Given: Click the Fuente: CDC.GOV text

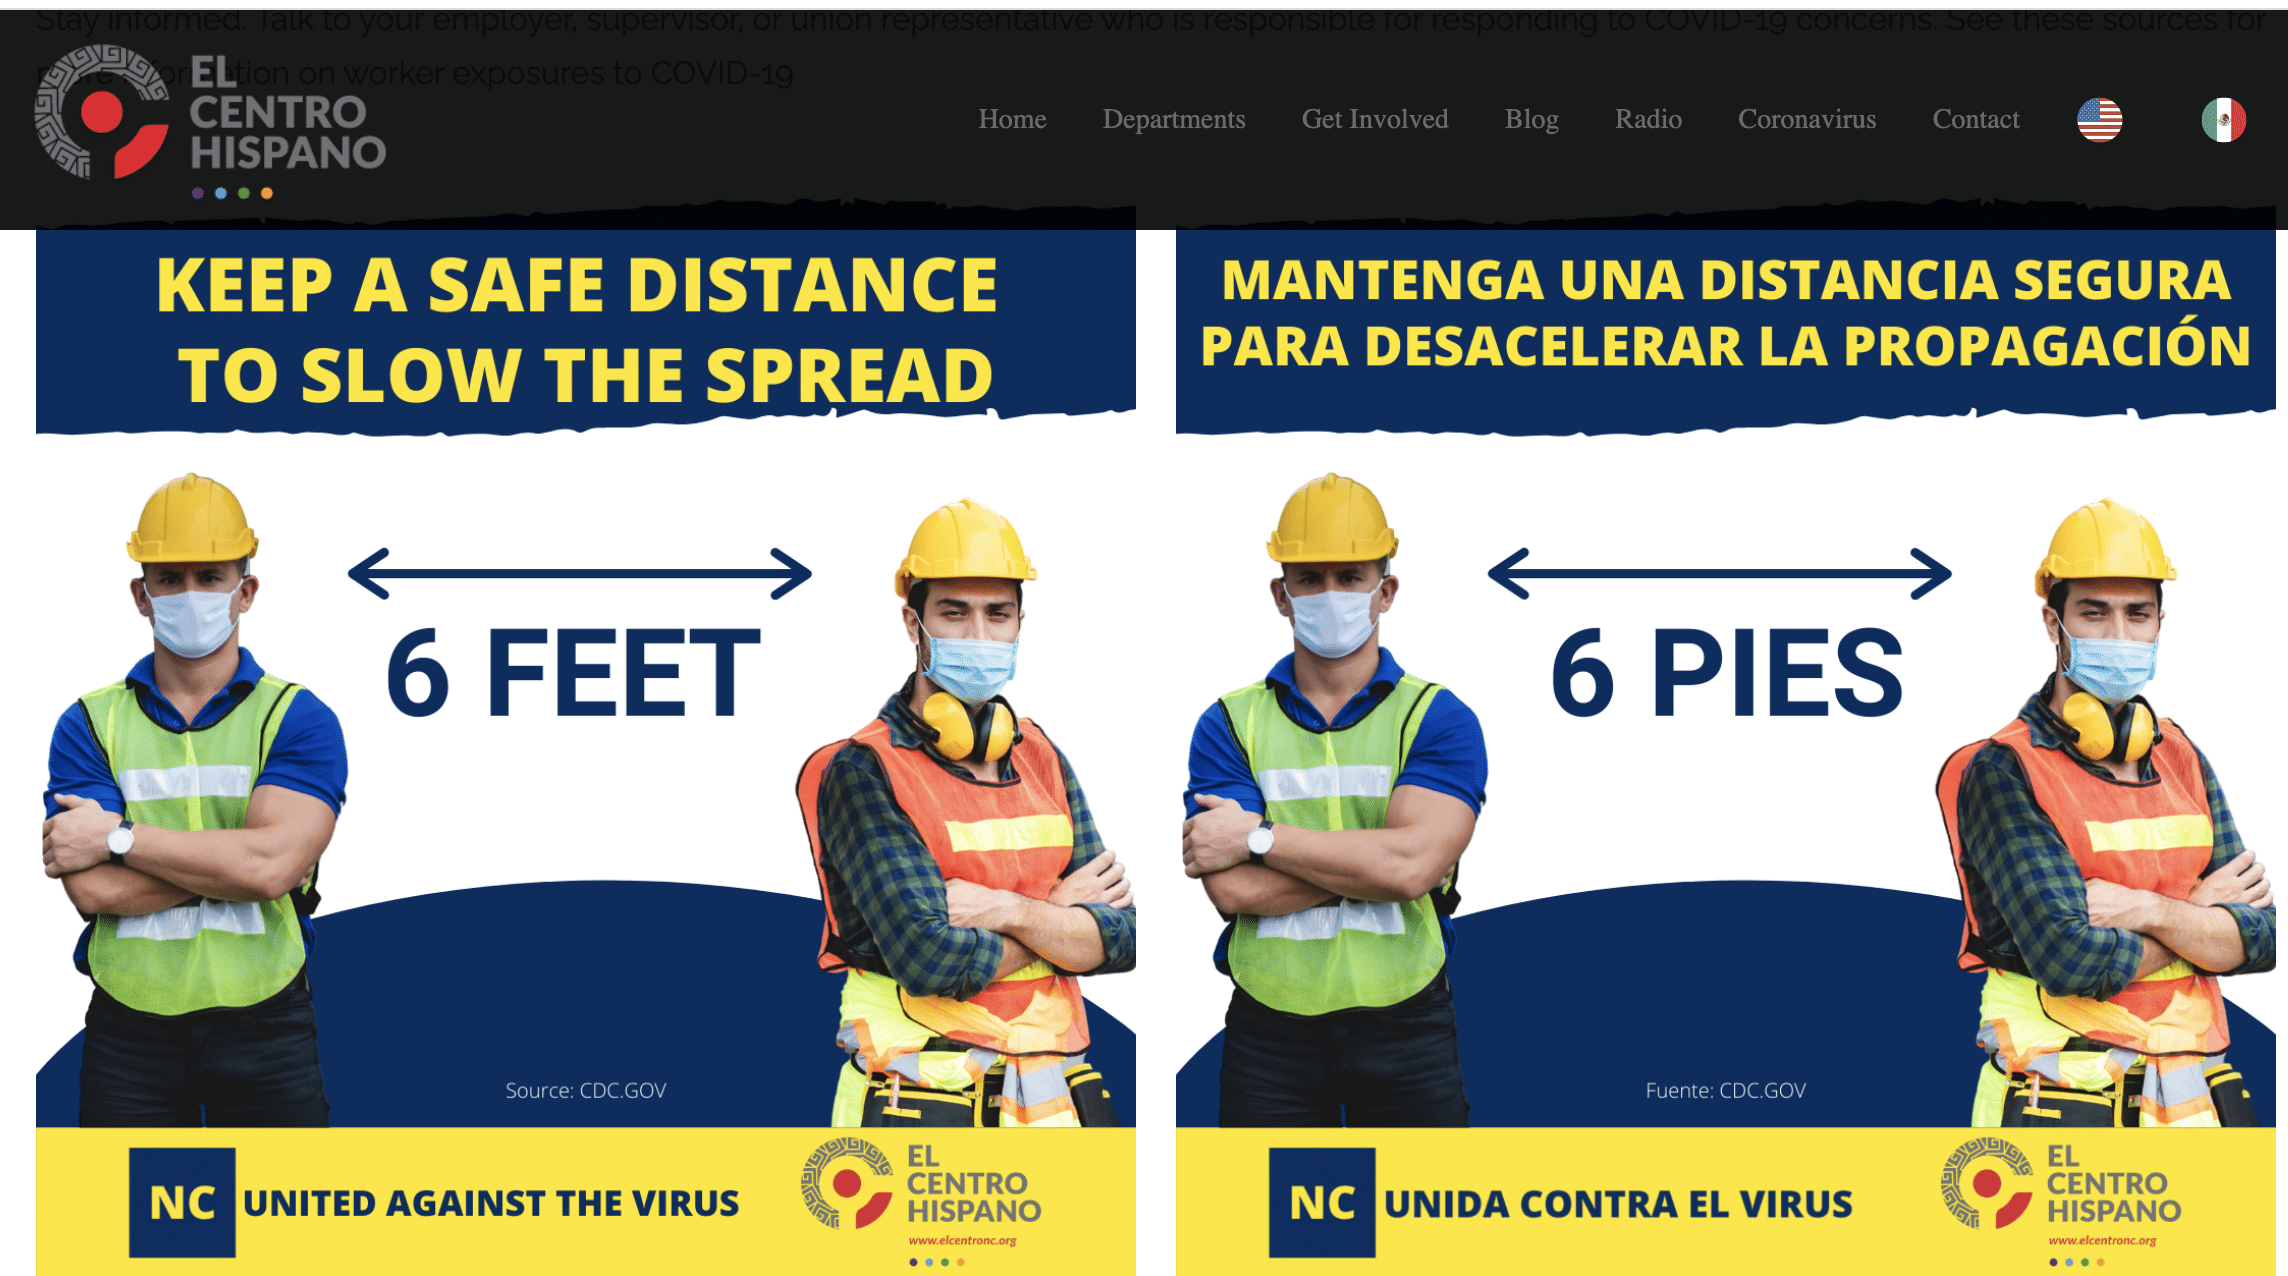Looking at the screenshot, I should pyautogui.click(x=1726, y=1090).
